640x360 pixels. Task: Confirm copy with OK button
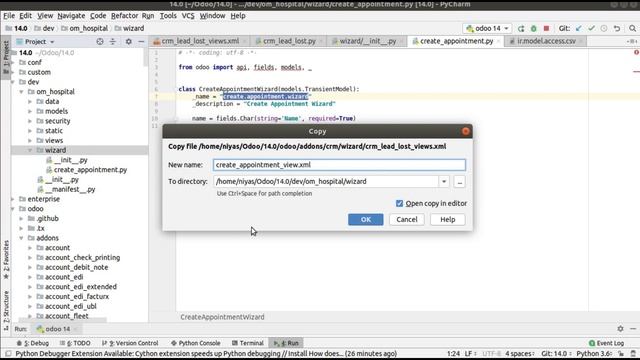click(x=366, y=220)
